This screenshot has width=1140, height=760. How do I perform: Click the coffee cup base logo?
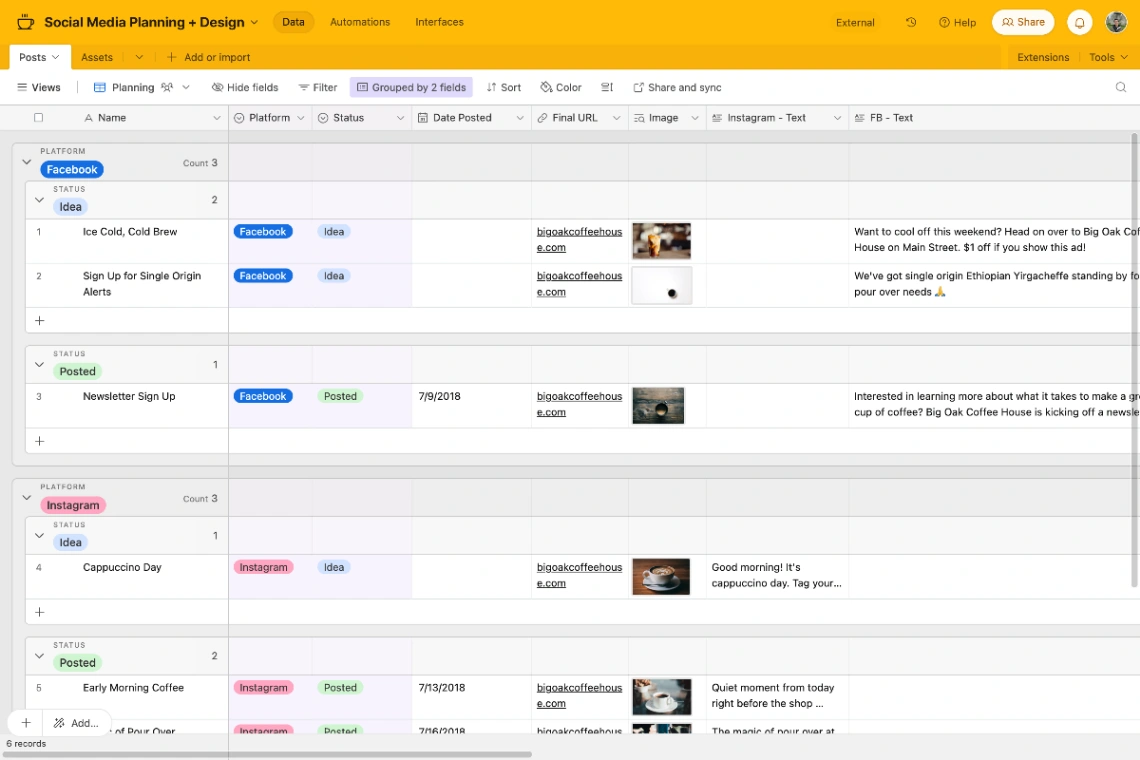[25, 21]
